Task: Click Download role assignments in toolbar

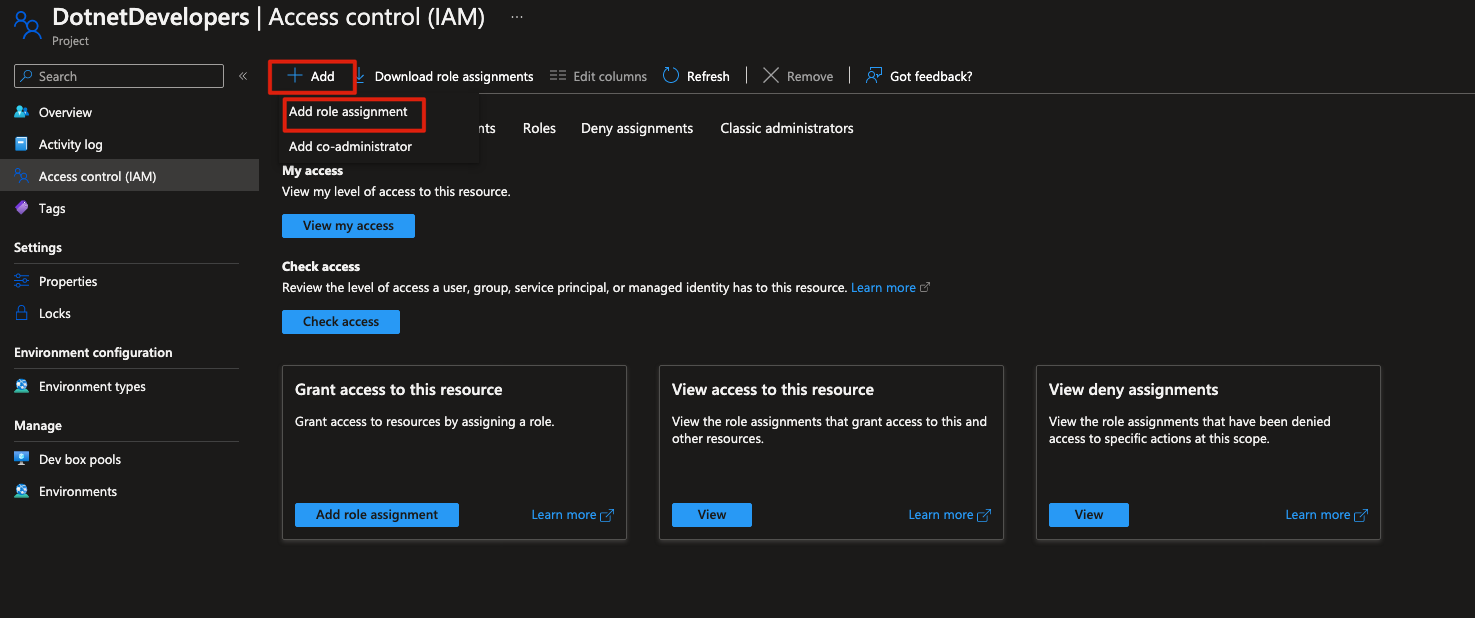Action: [x=453, y=76]
